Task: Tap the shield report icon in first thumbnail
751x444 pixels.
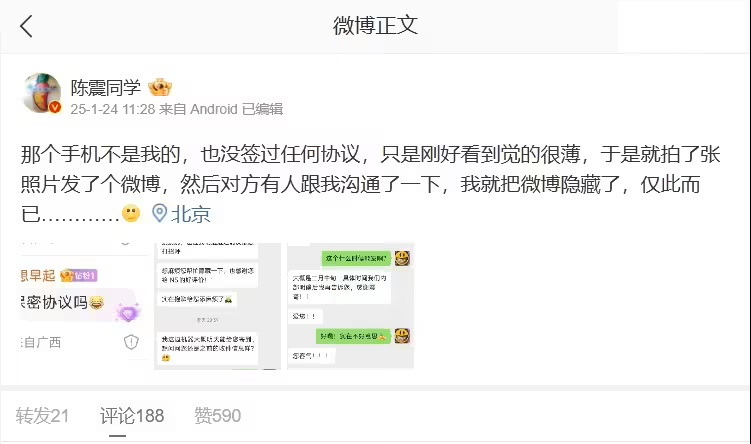Action: pos(131,342)
